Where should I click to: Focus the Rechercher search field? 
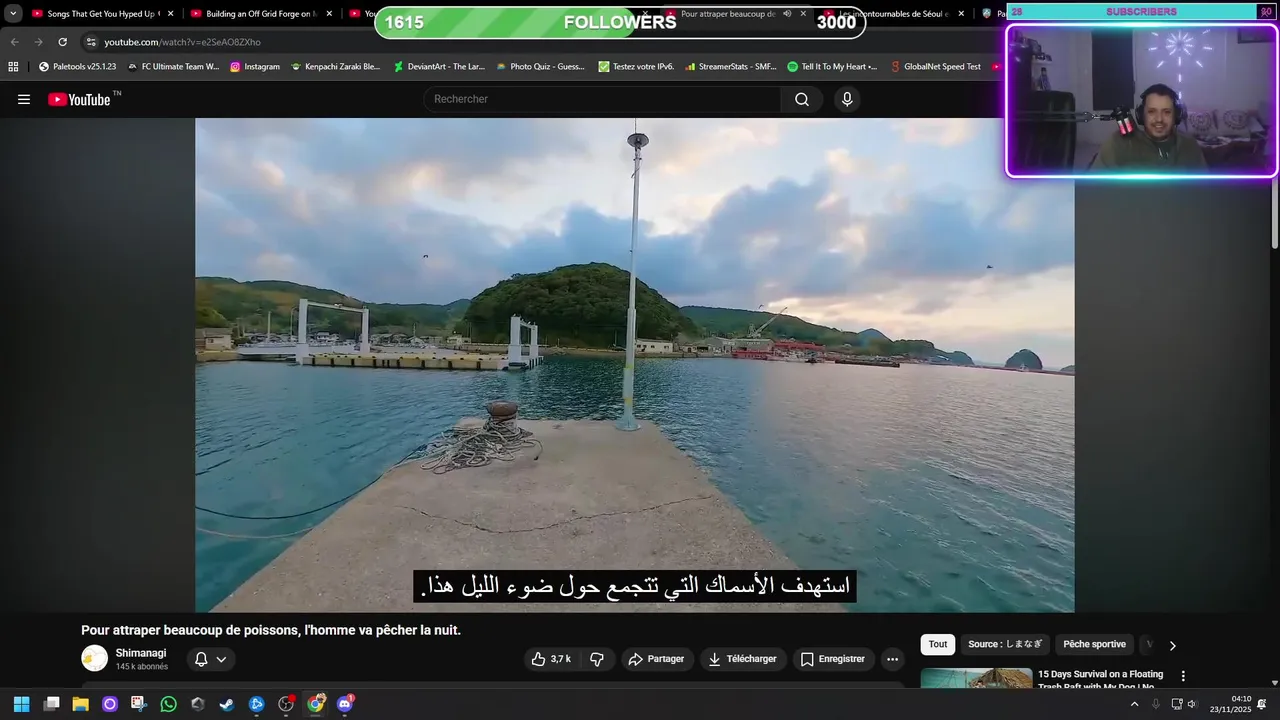(x=603, y=99)
